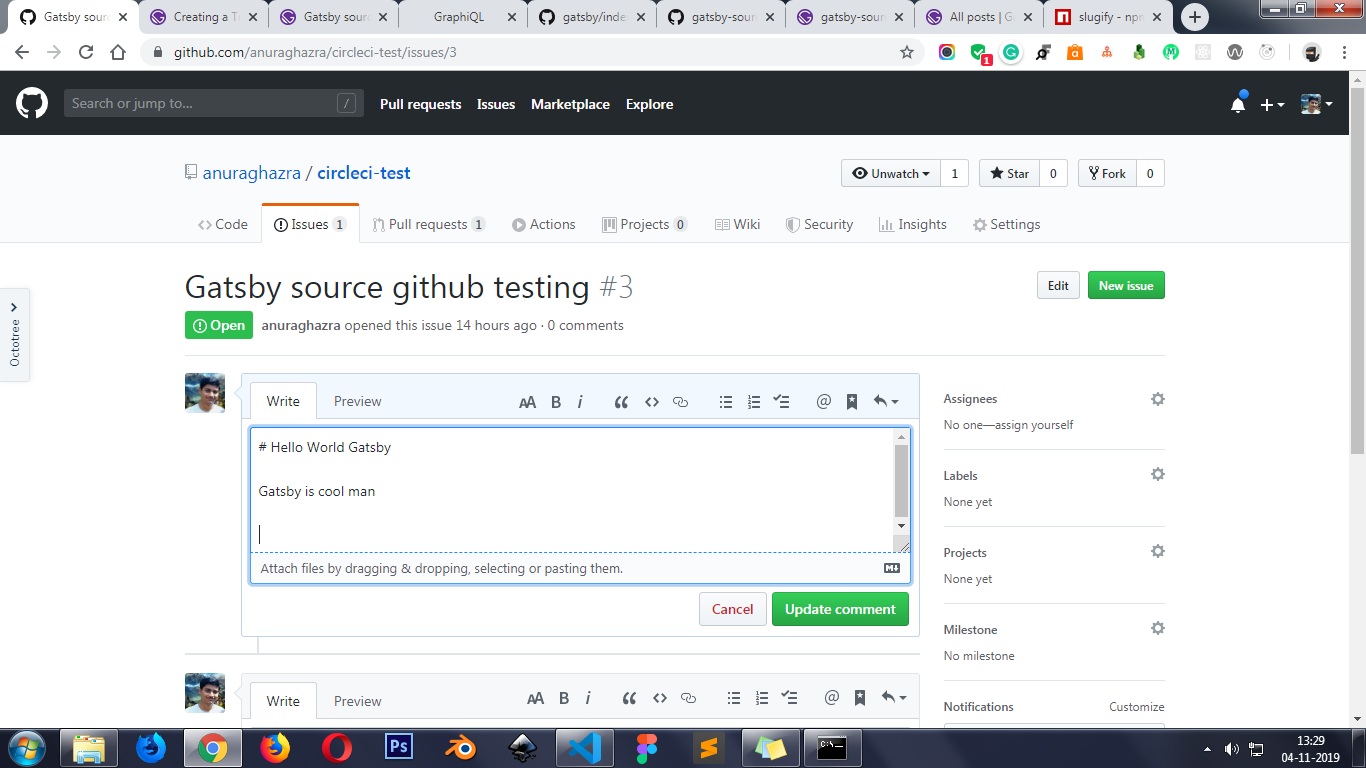
Task: Open the repo Projects tab
Action: (645, 224)
